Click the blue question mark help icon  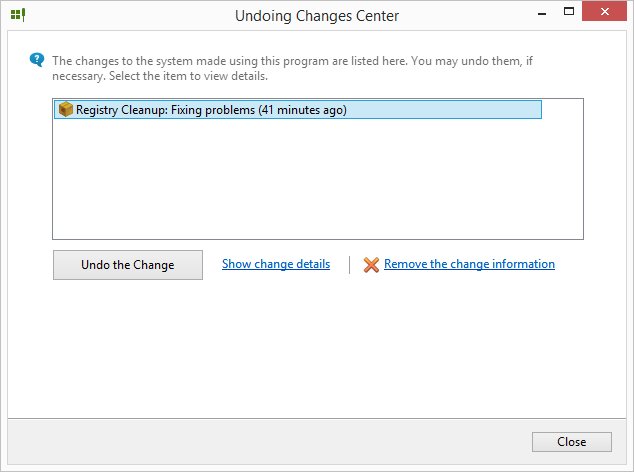click(x=37, y=60)
